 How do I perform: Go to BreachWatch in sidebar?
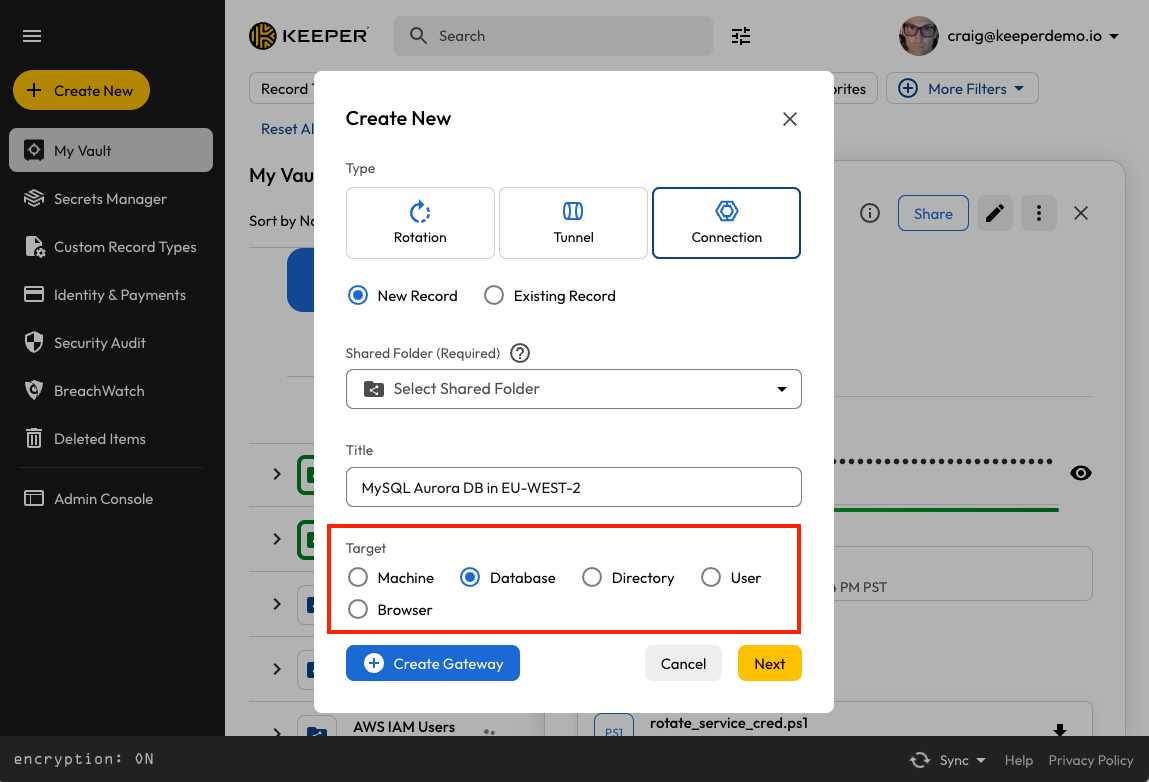[x=99, y=391]
